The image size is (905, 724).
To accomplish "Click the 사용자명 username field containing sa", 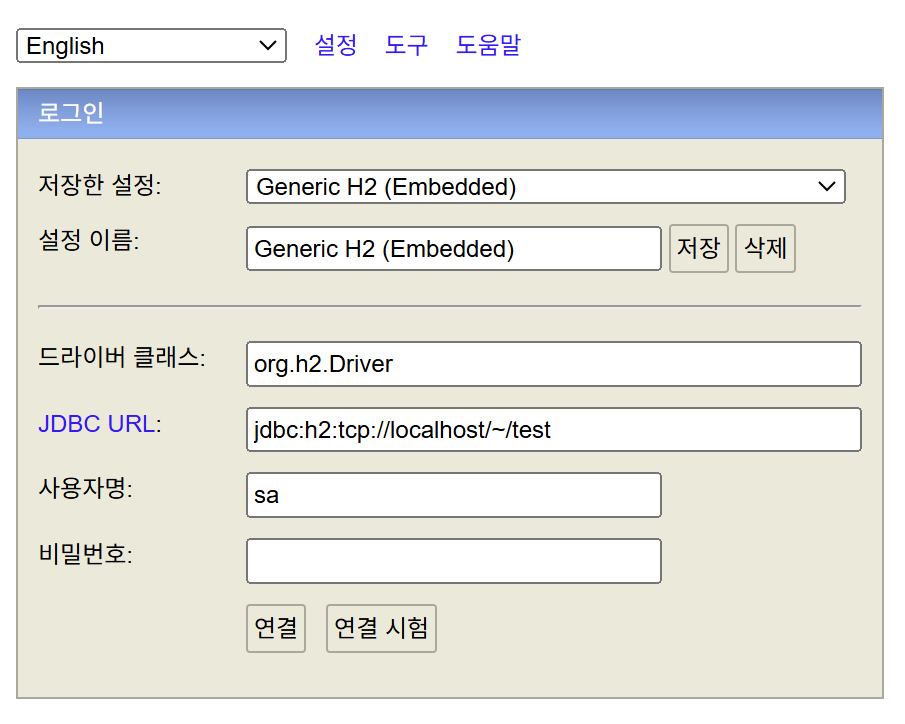I will pos(453,495).
